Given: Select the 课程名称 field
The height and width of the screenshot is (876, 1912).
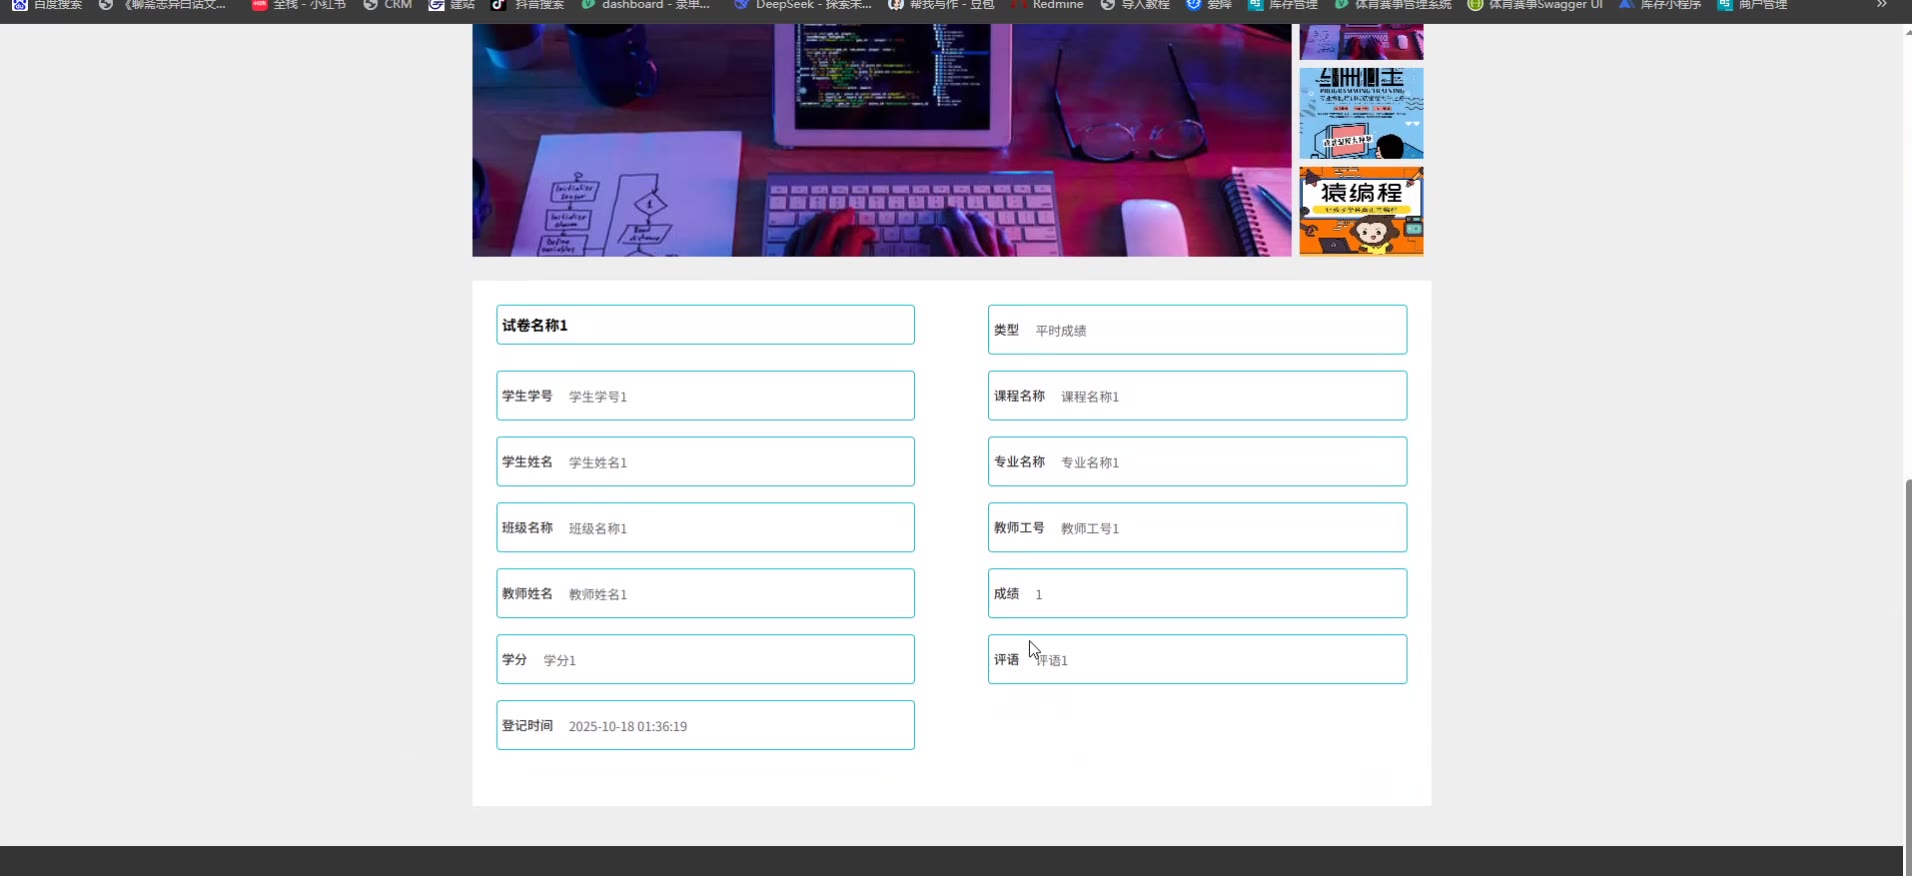Looking at the screenshot, I should [x=1197, y=396].
